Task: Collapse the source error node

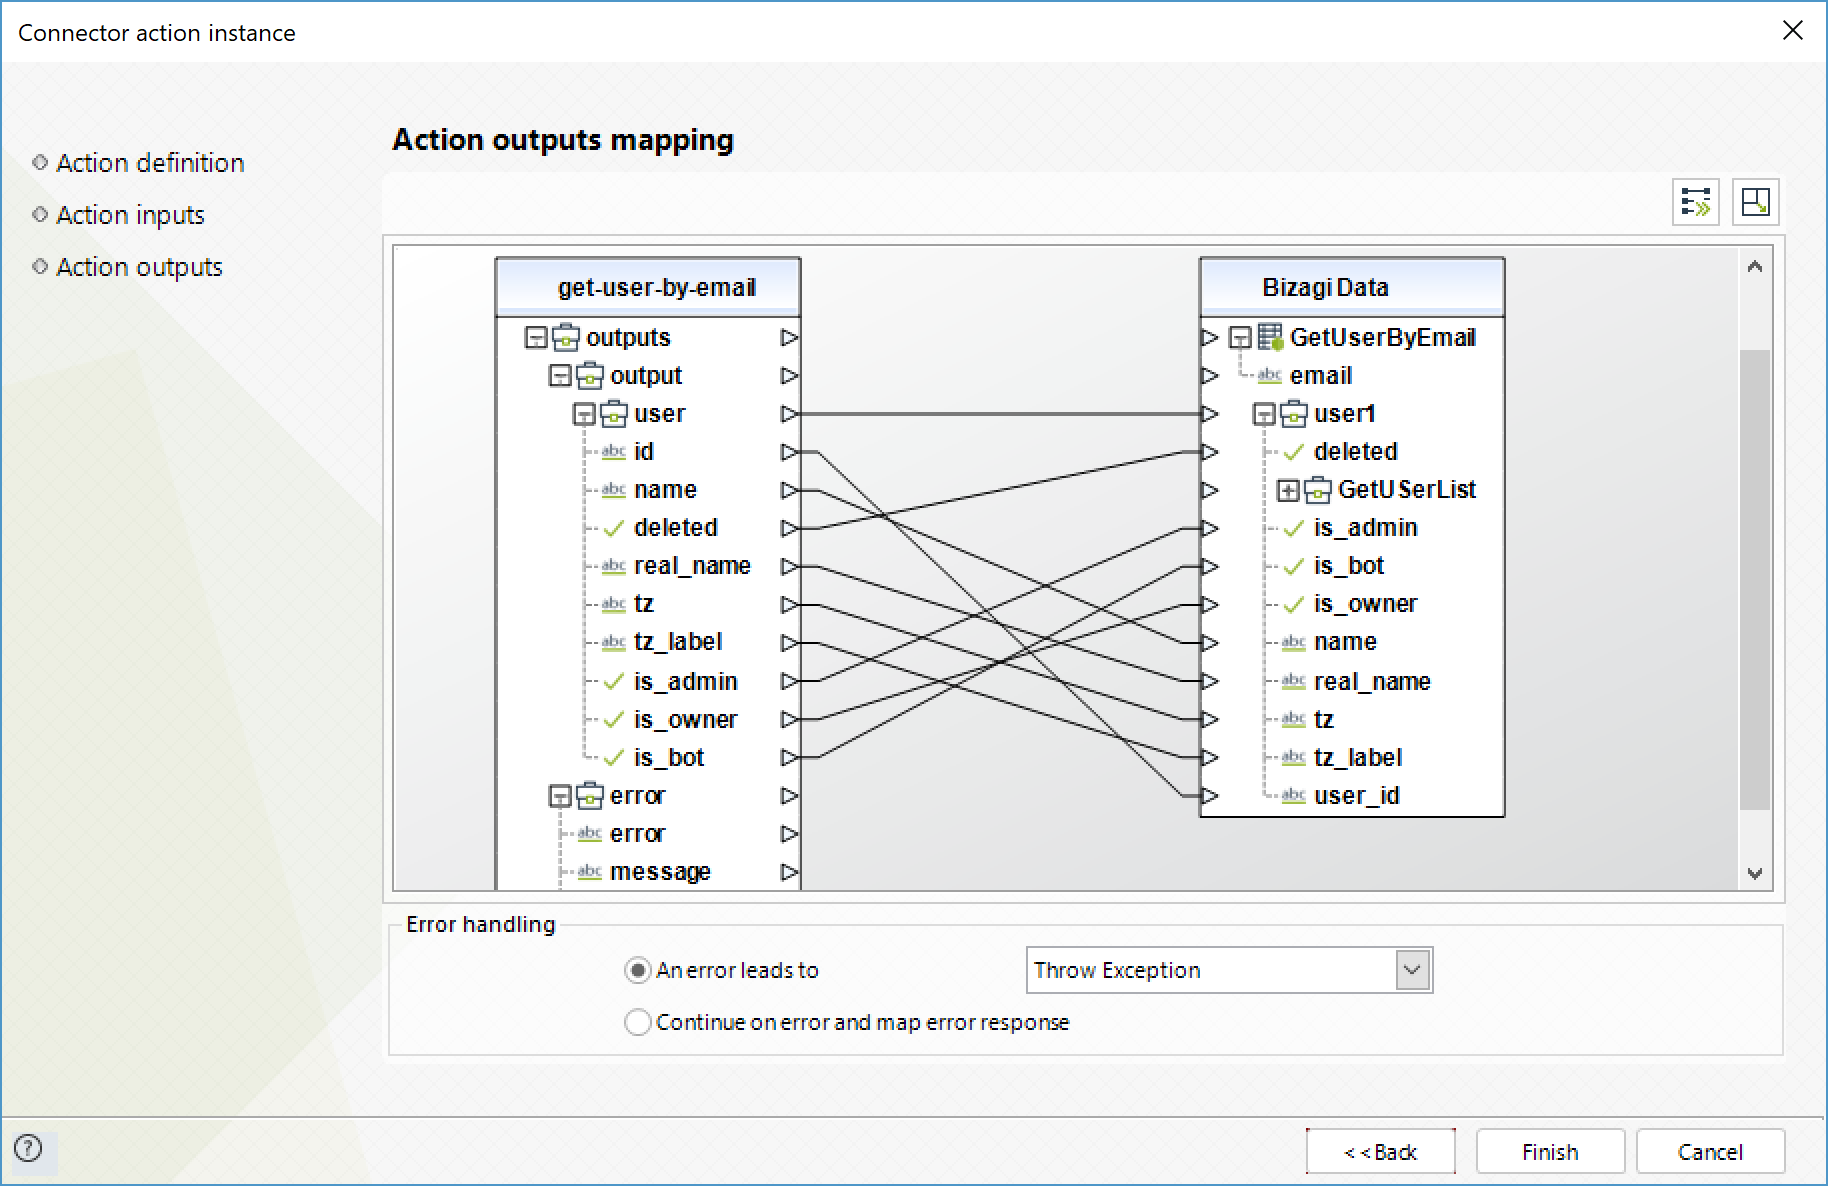Action: coord(561,796)
